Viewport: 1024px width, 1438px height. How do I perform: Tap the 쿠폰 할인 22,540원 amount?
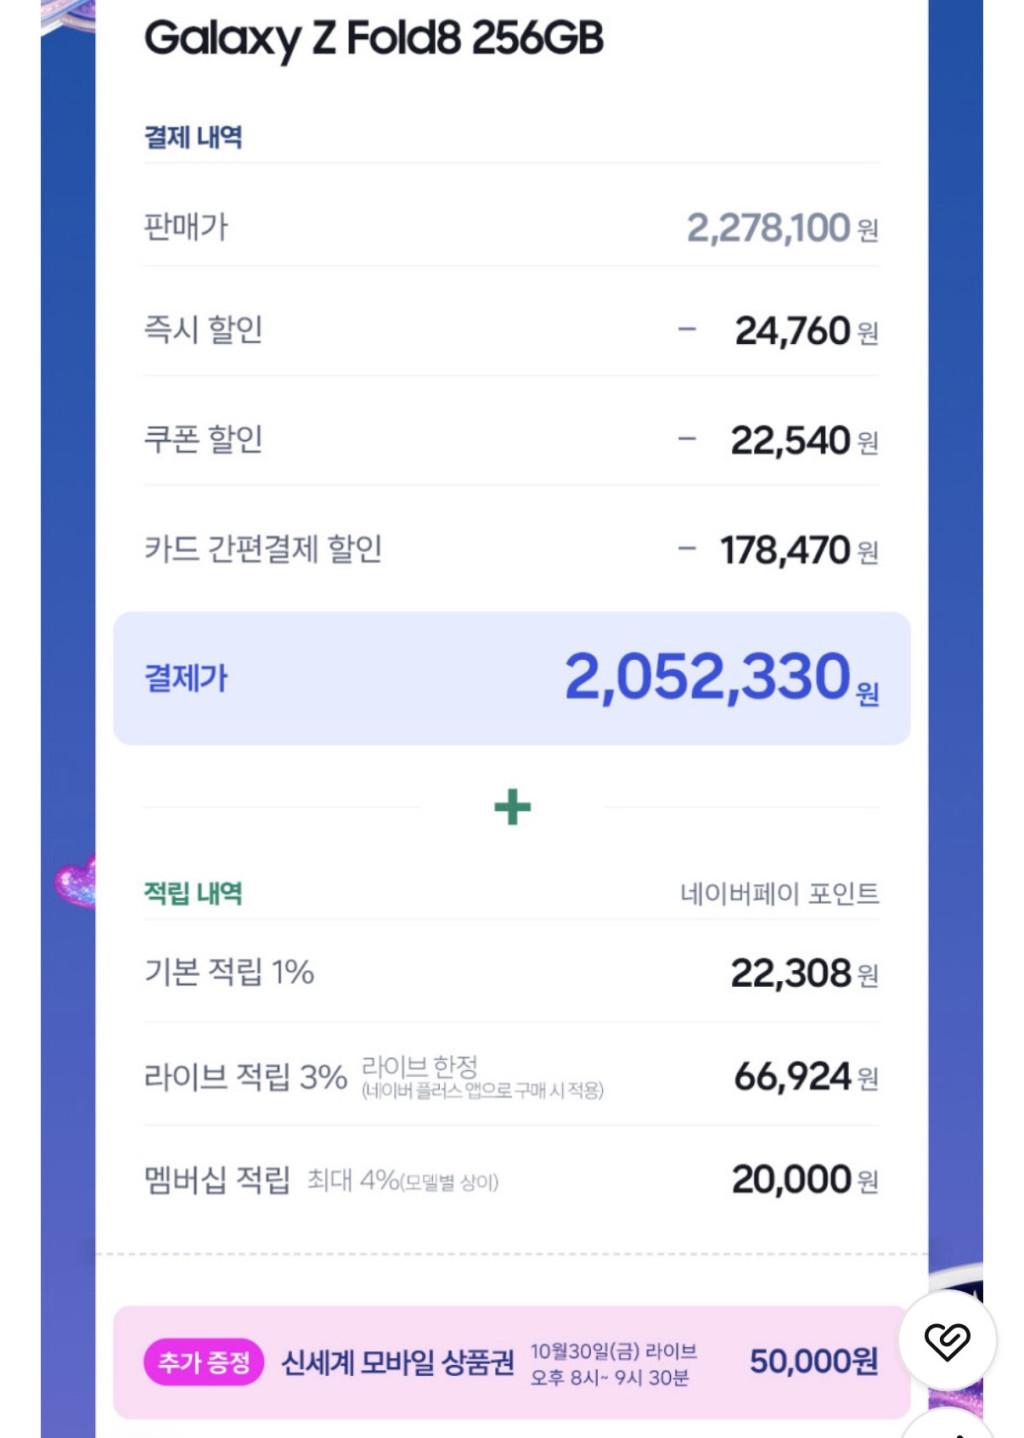point(804,440)
